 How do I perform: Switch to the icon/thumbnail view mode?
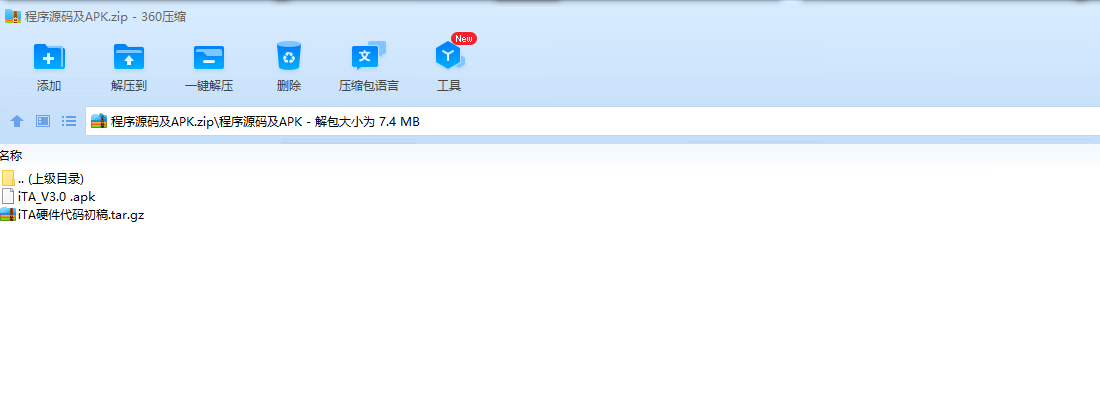43,121
